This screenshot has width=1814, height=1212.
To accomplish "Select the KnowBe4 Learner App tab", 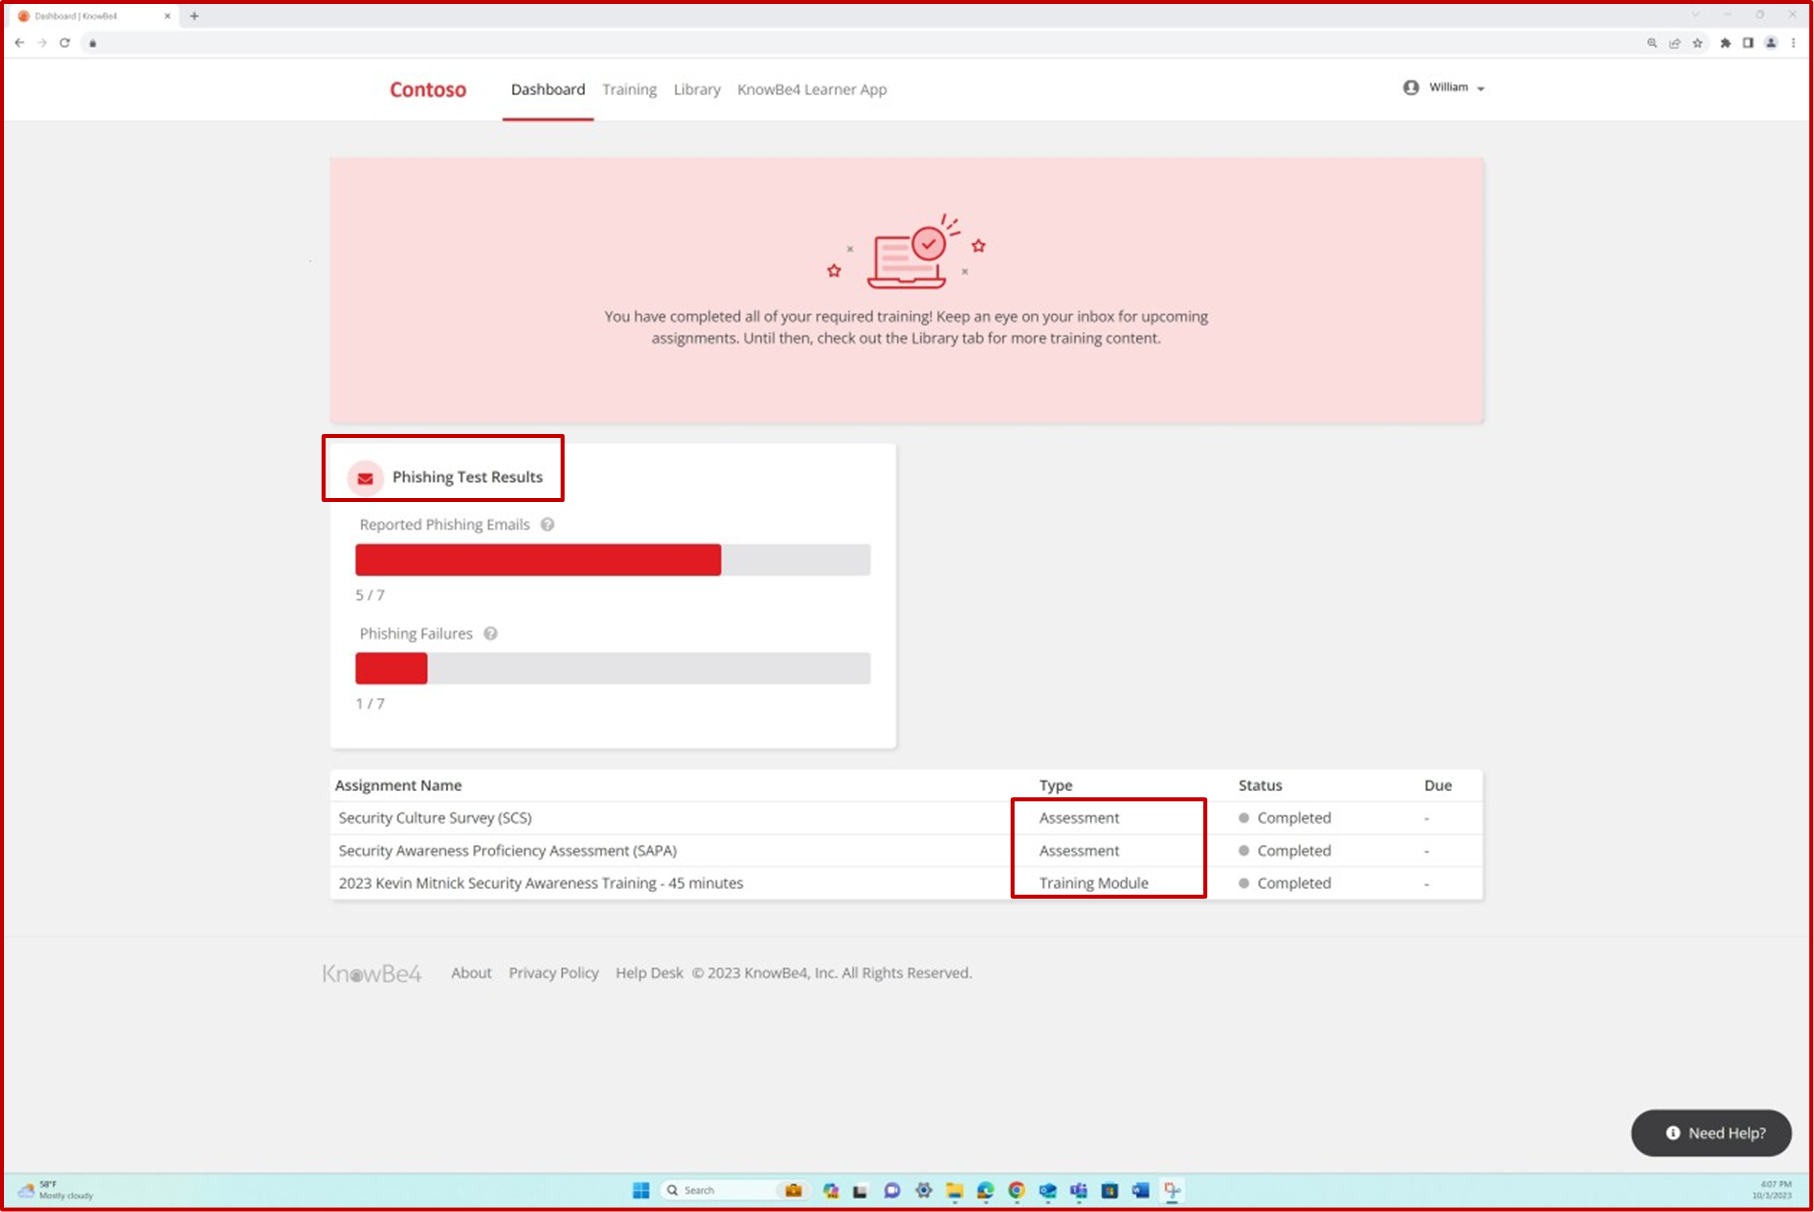I will tap(811, 89).
